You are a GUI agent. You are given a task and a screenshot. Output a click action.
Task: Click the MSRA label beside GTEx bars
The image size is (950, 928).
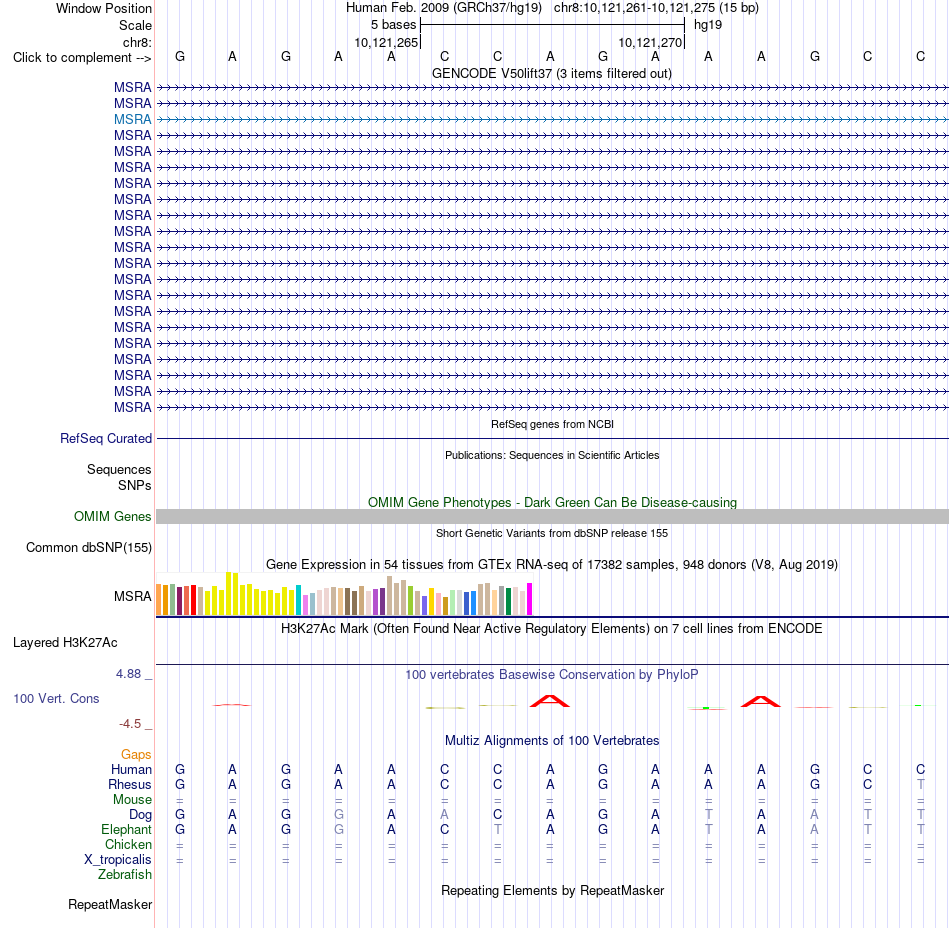pyautogui.click(x=132, y=596)
